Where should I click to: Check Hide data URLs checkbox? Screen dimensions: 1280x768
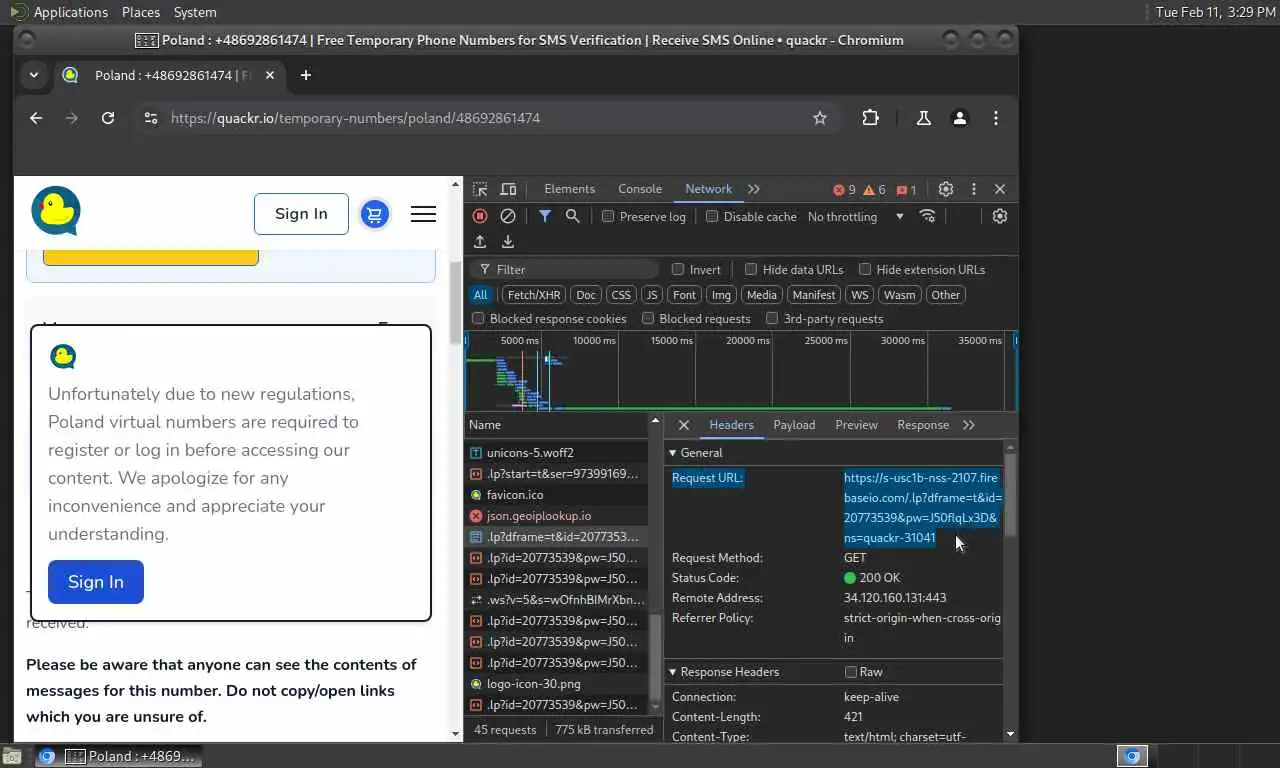click(x=751, y=269)
